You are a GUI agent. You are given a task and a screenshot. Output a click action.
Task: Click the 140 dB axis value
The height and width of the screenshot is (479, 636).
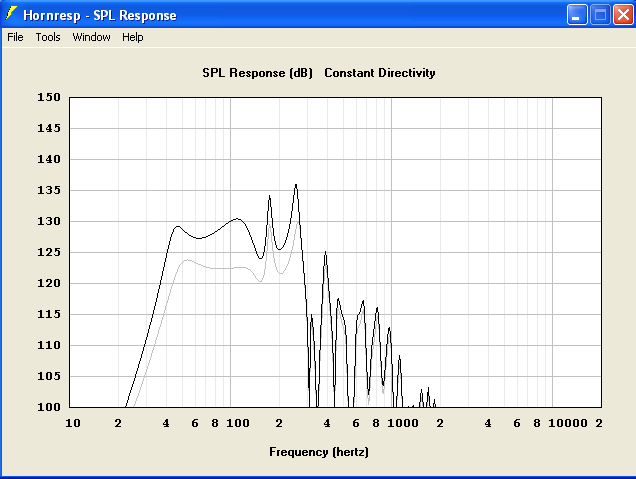pos(49,159)
